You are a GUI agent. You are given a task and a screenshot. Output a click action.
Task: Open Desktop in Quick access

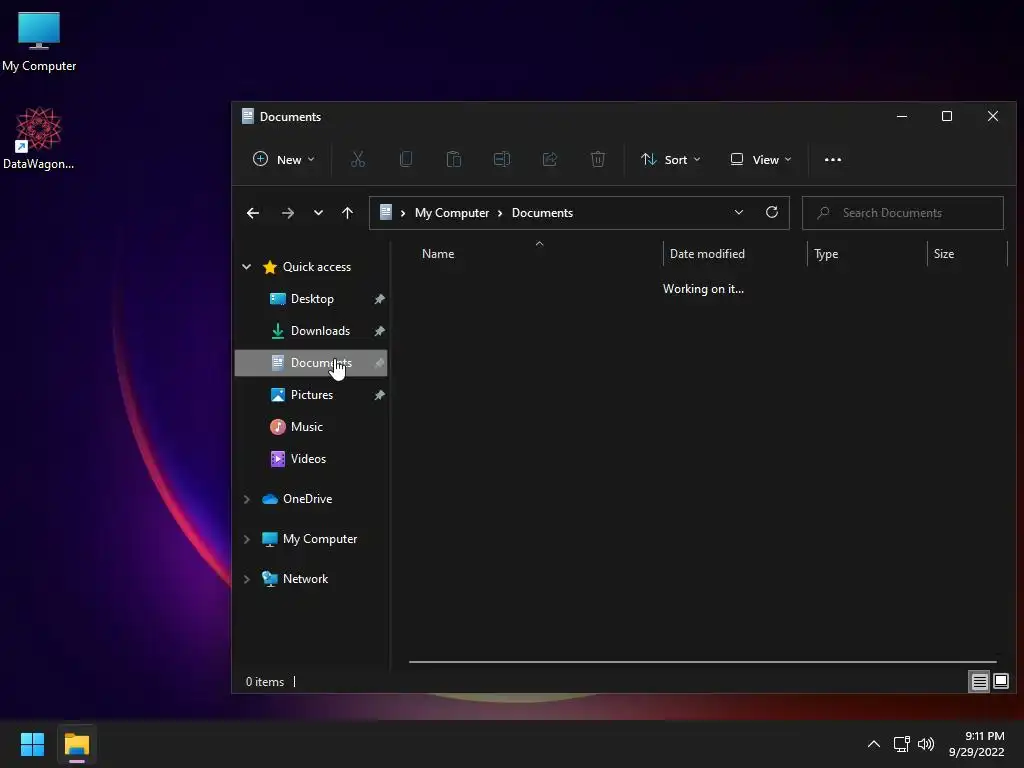[312, 299]
